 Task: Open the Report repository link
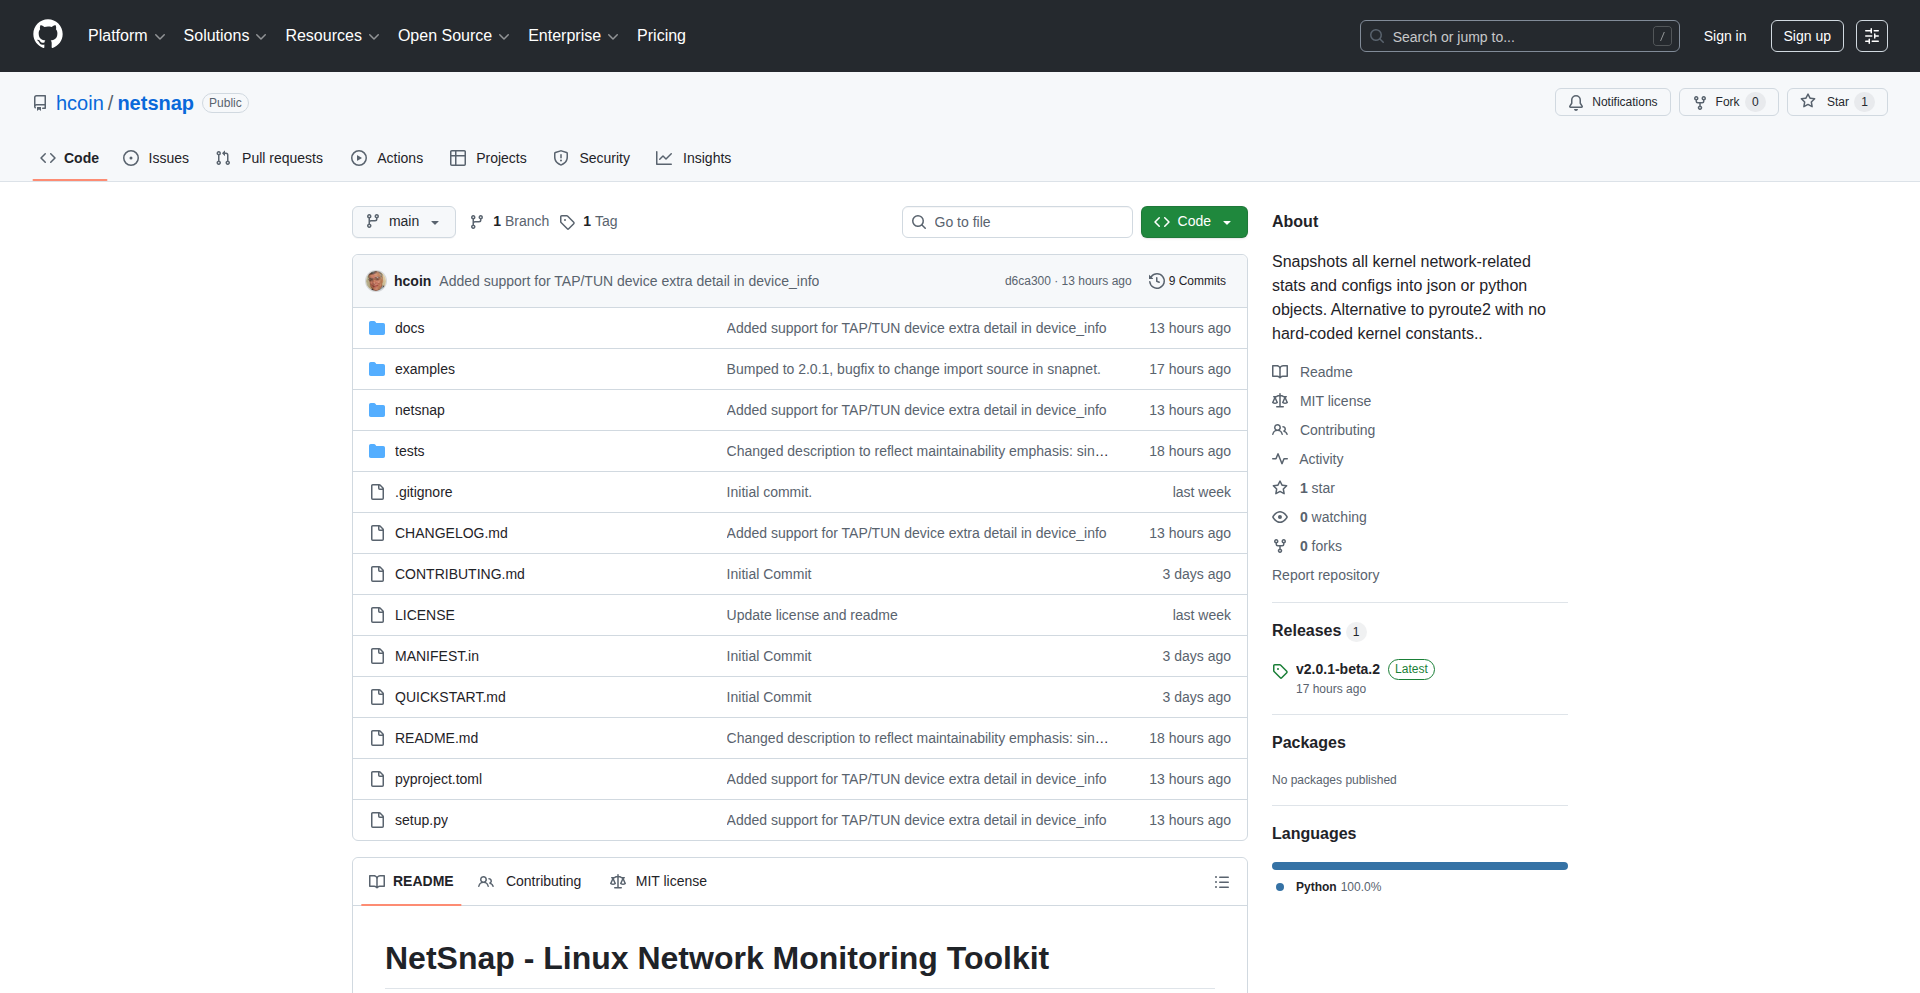pos(1325,575)
